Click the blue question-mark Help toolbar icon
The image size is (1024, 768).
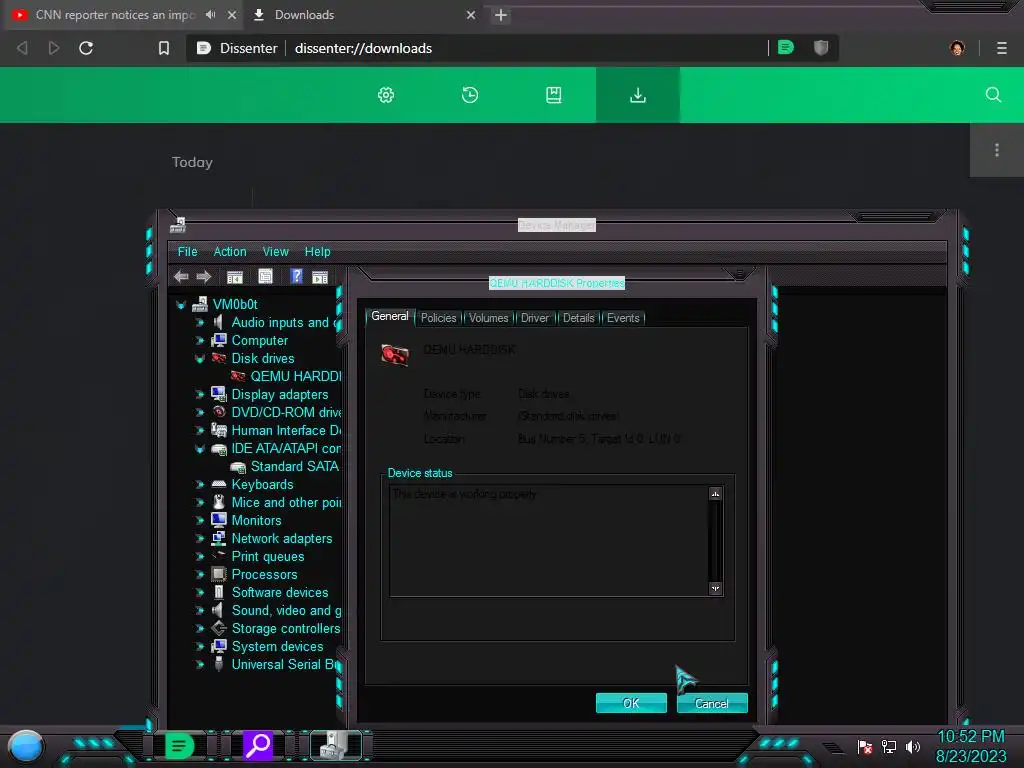coord(296,276)
